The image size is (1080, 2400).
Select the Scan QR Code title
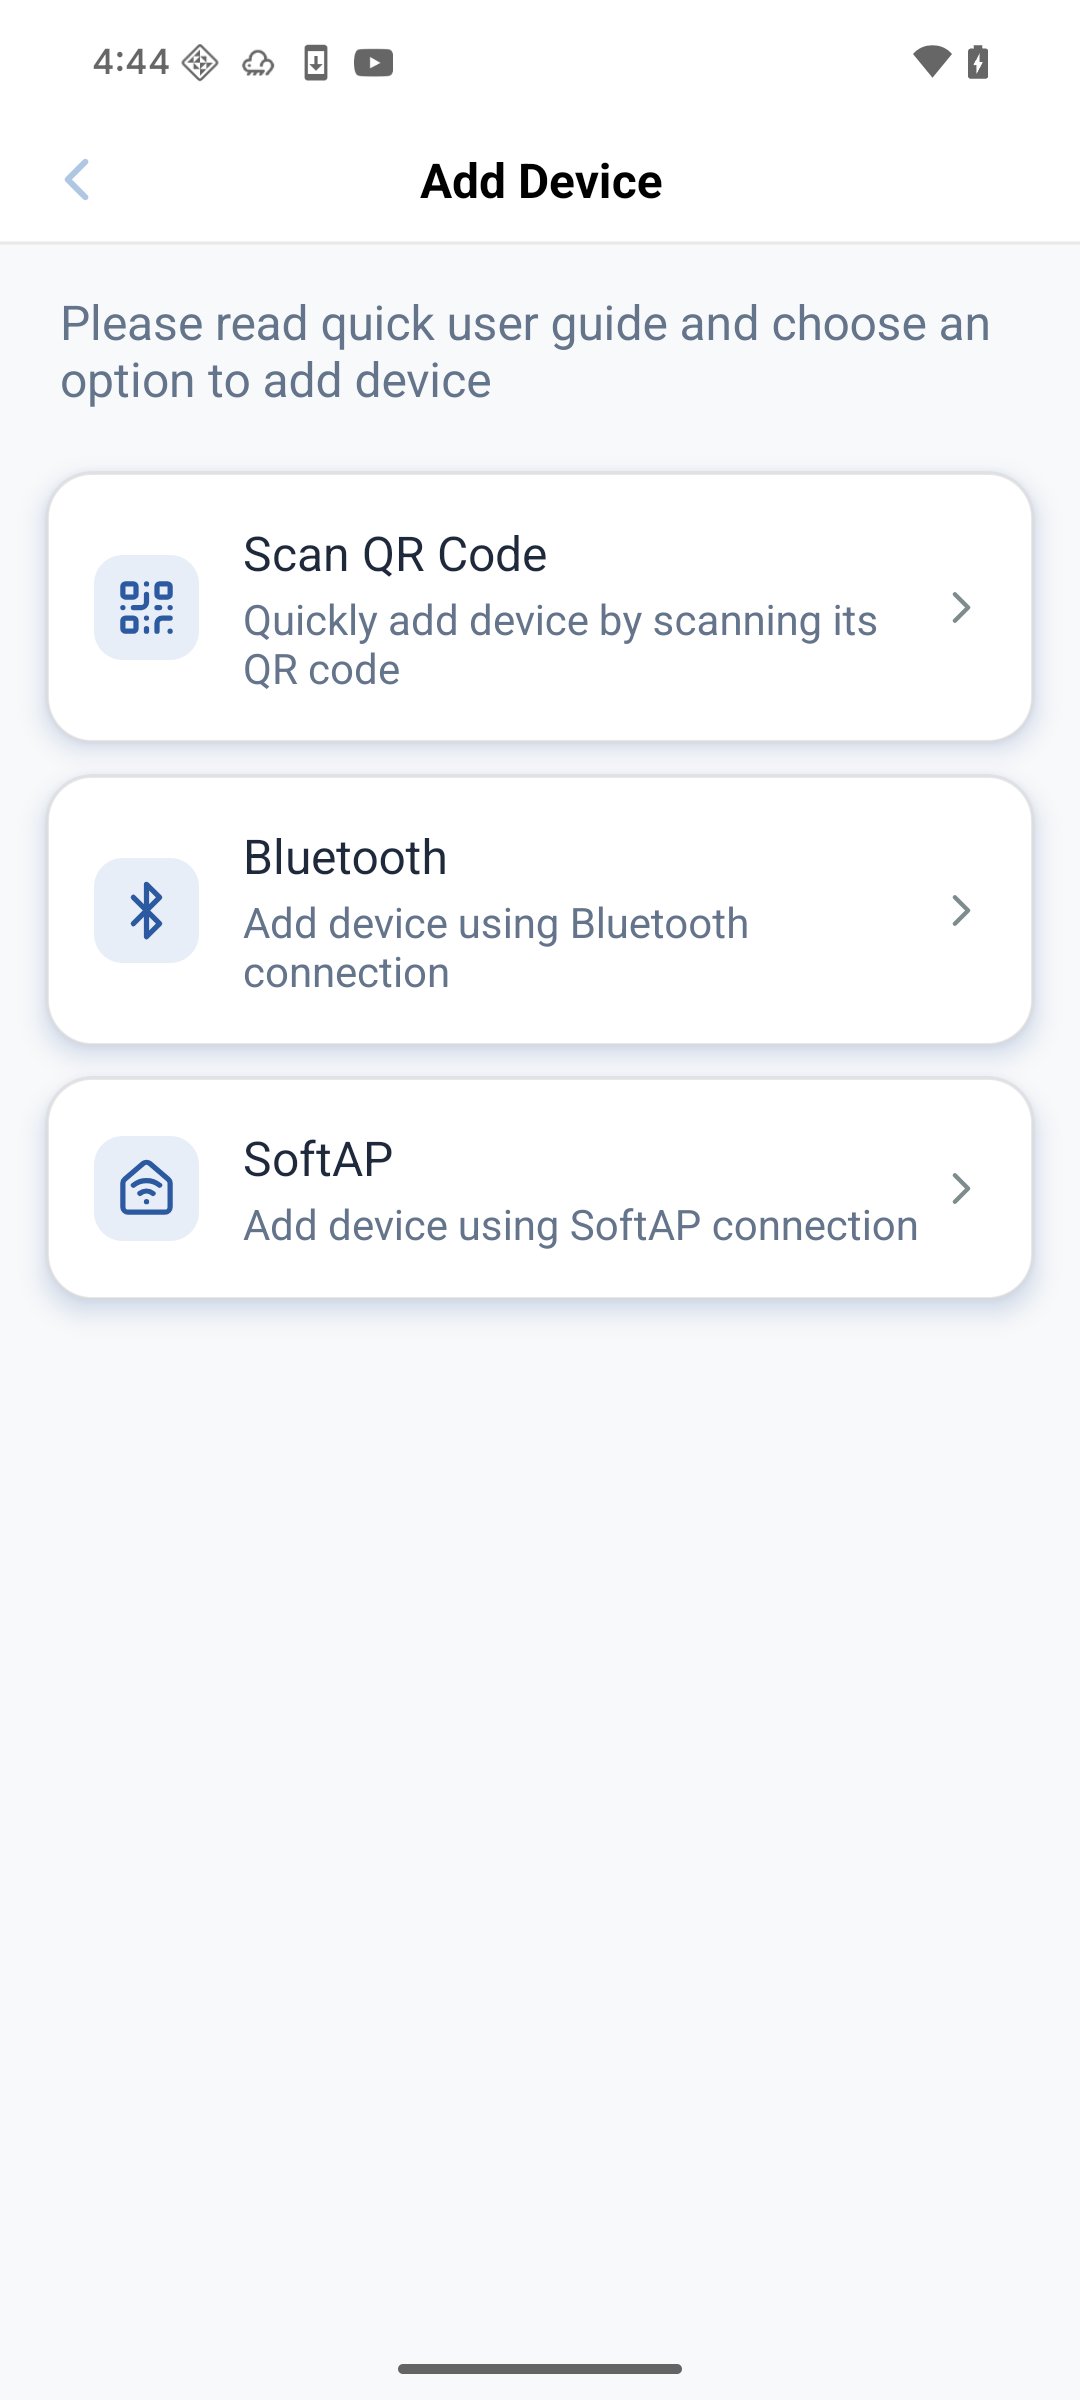click(395, 555)
